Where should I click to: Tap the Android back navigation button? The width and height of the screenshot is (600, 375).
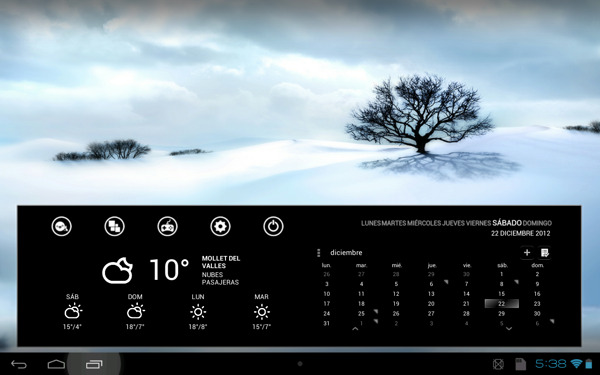tap(19, 364)
